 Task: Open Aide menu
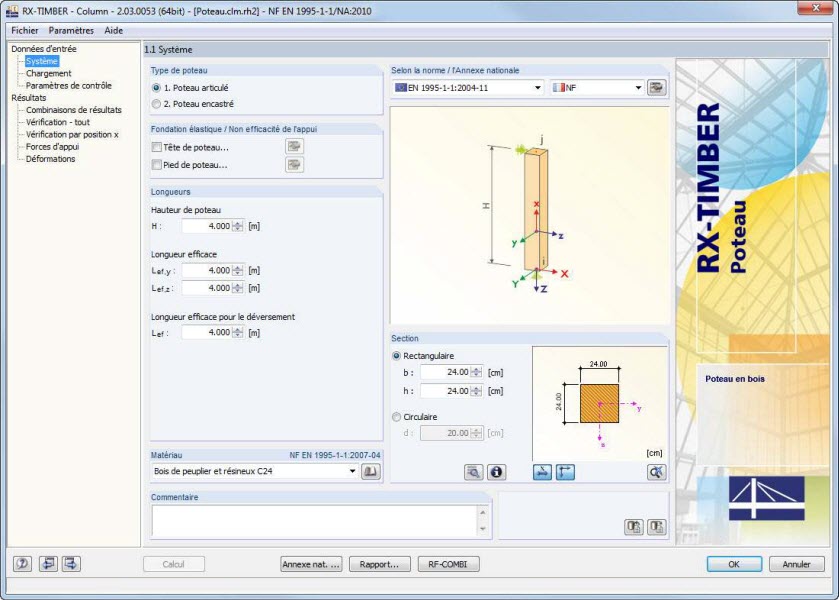(x=113, y=31)
